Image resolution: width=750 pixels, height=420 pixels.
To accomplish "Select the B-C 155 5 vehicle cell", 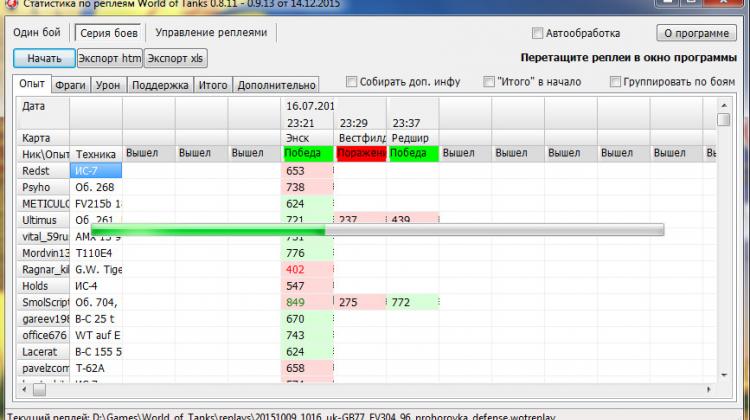I will point(96,352).
